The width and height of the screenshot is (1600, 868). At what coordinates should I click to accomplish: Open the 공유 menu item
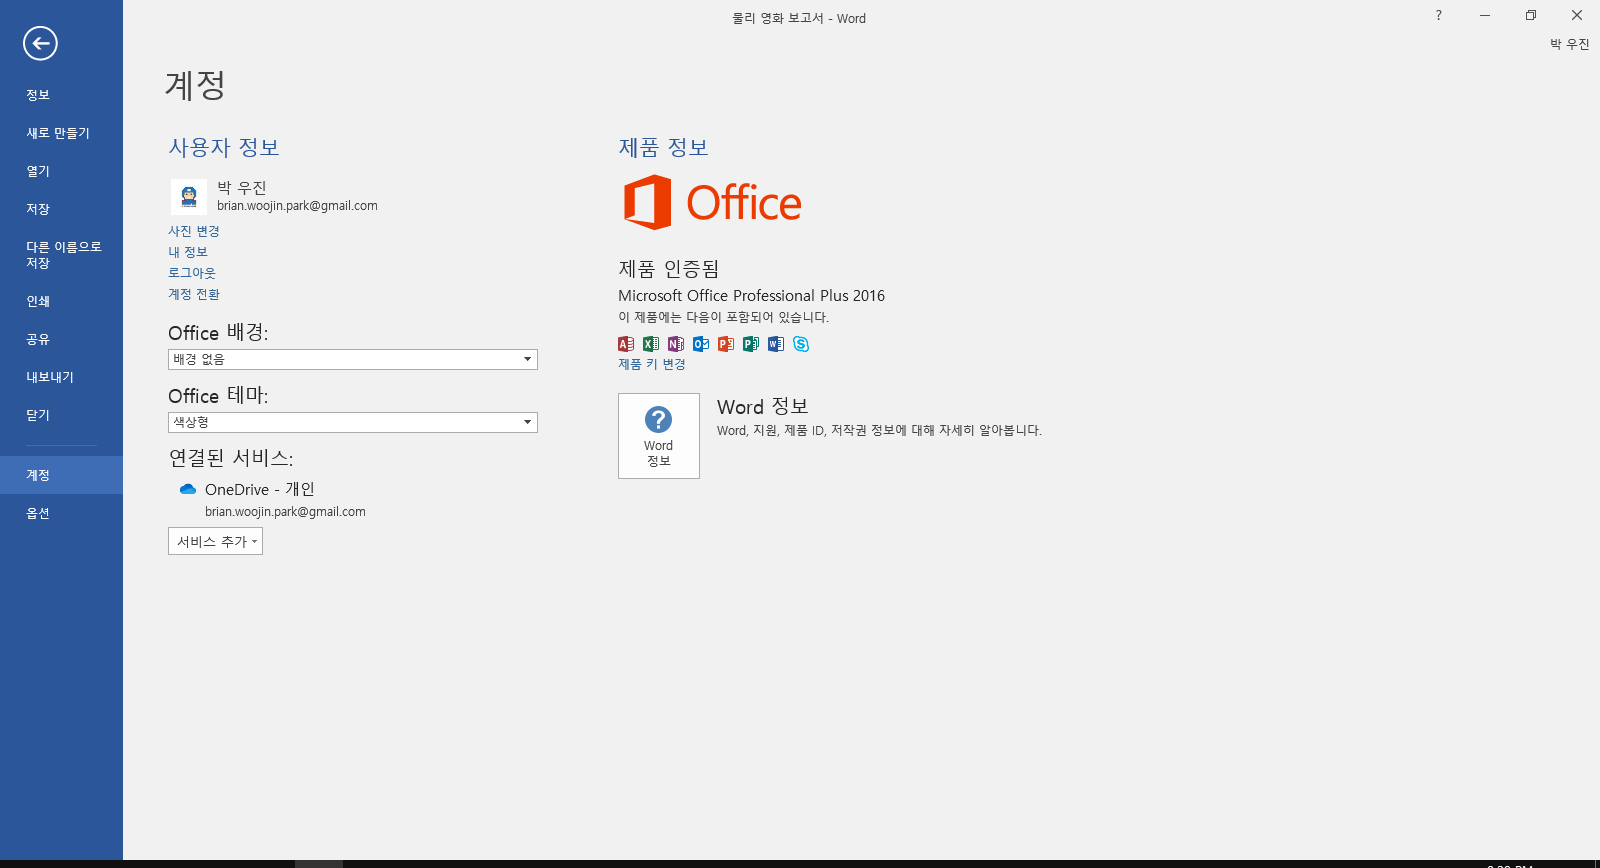click(x=61, y=339)
